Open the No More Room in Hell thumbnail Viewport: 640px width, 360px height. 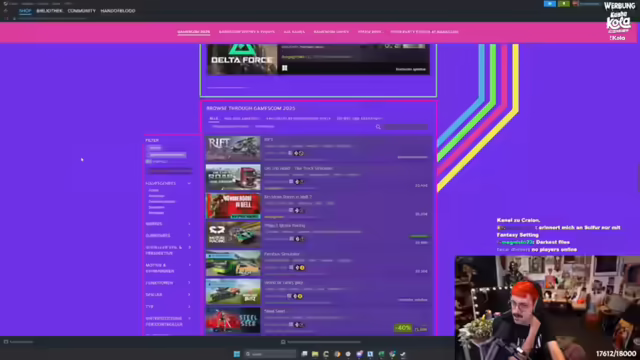233,205
